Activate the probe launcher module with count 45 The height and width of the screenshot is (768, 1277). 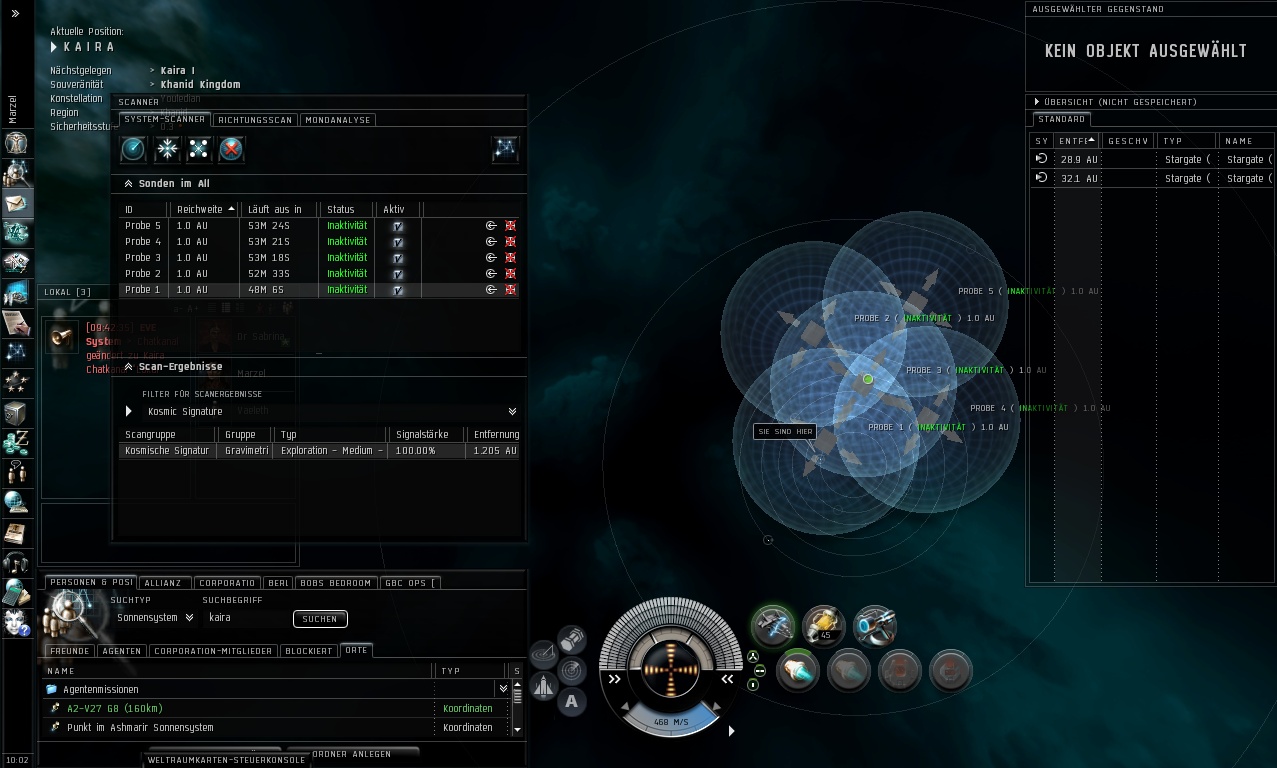click(824, 627)
